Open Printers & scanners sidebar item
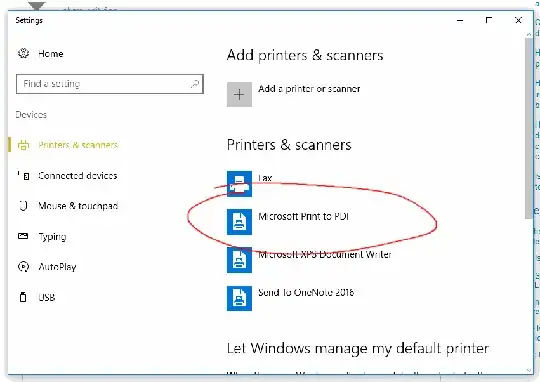The image size is (540, 382). [x=78, y=145]
